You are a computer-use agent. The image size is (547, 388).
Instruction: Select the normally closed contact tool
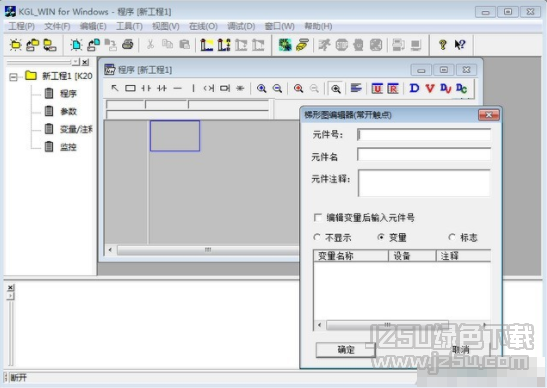[x=162, y=88]
